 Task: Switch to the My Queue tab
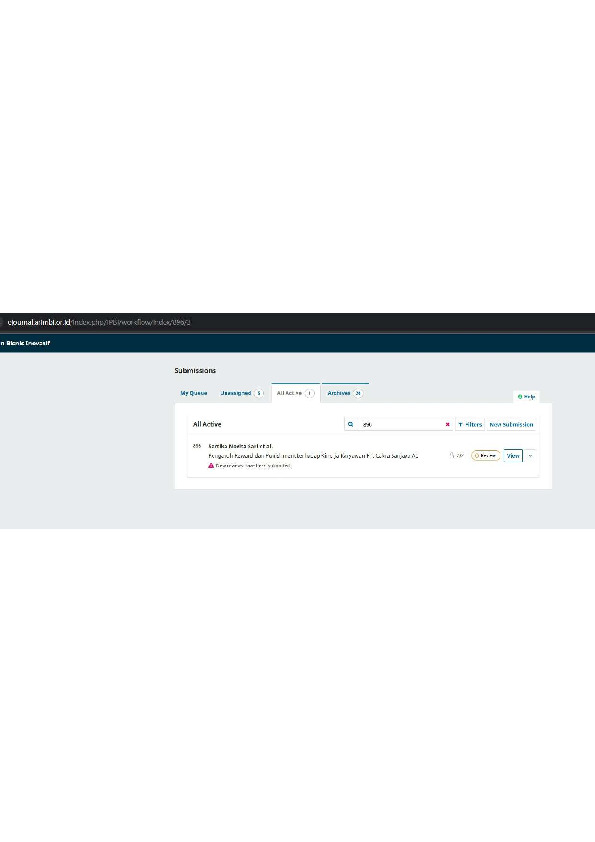[194, 393]
